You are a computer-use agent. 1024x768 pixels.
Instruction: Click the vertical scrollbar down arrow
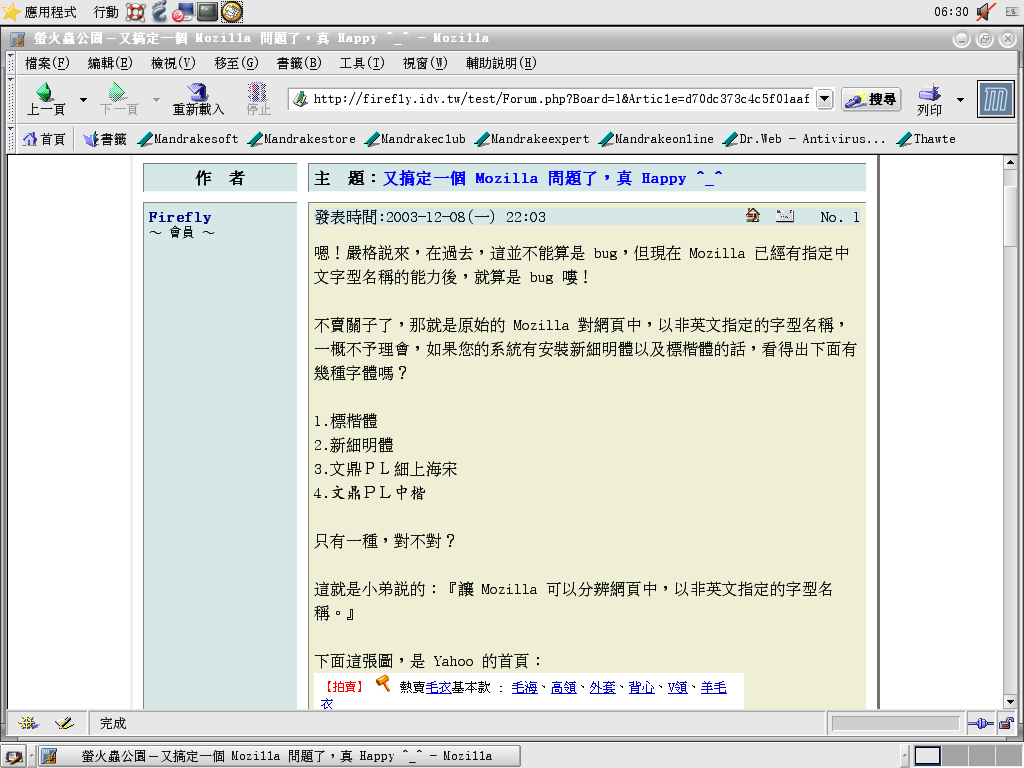click(1010, 702)
